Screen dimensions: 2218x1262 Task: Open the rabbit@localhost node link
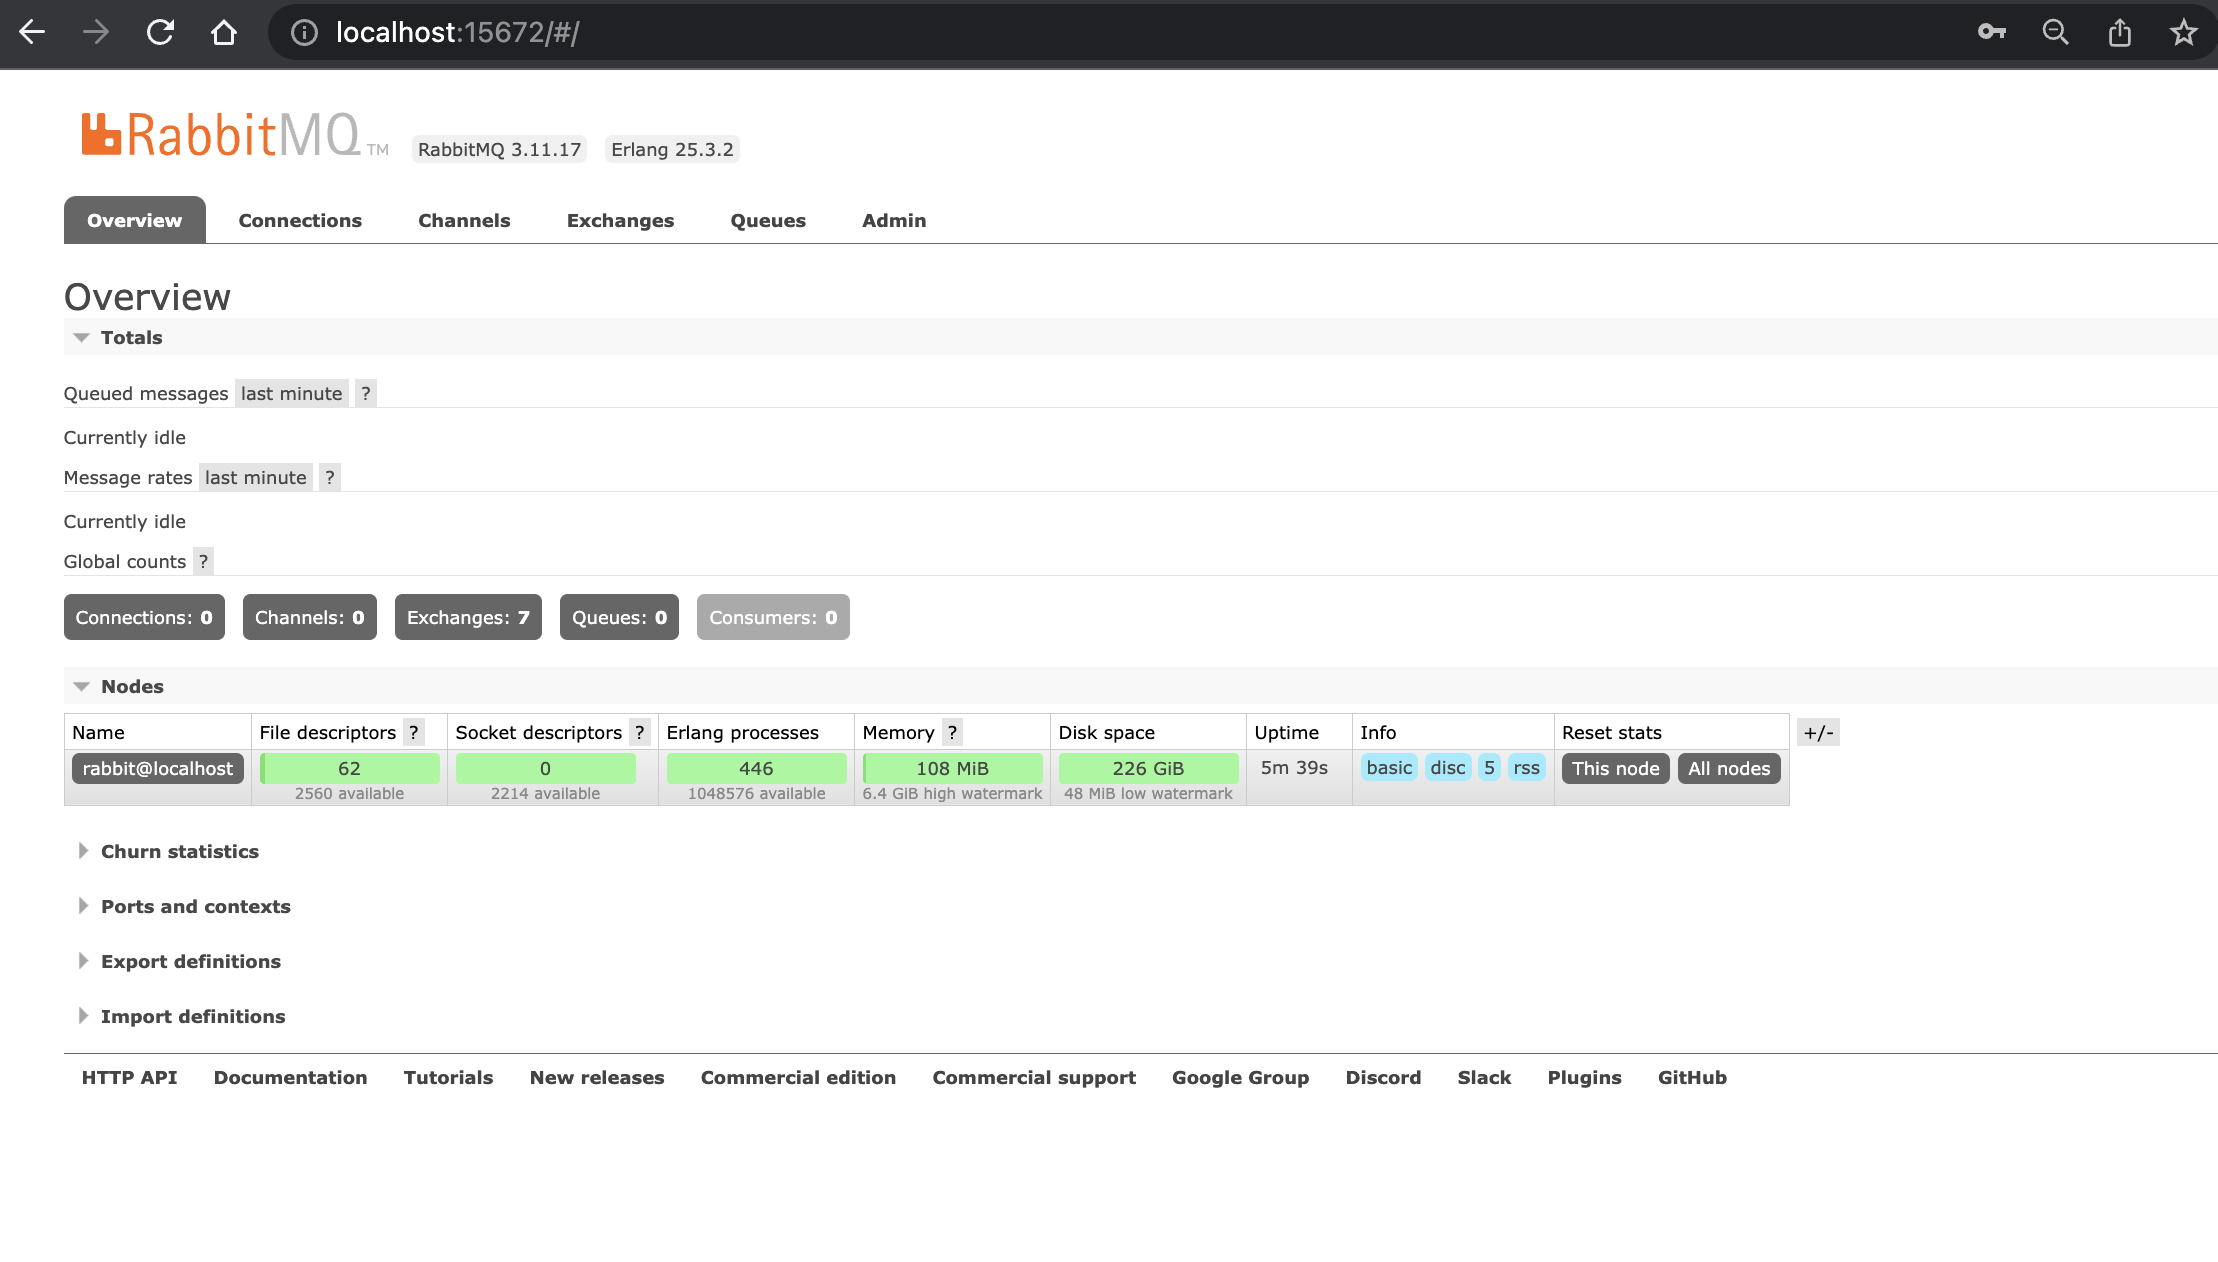coord(157,768)
